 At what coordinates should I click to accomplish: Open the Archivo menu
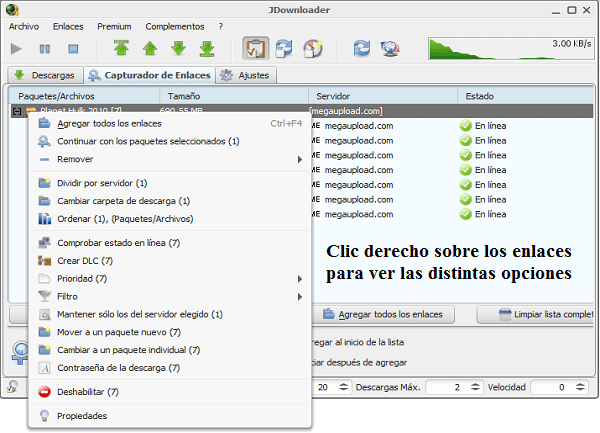pyautogui.click(x=24, y=26)
